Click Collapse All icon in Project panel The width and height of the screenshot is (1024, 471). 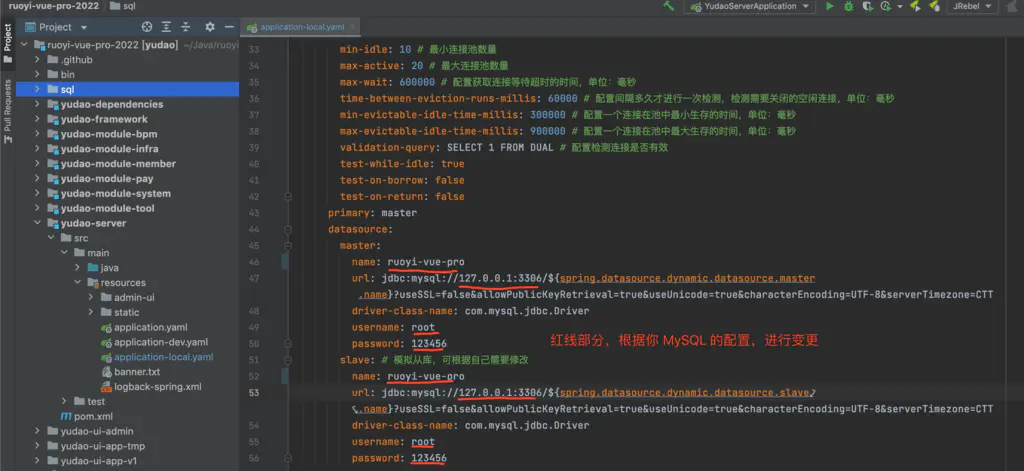(x=187, y=27)
